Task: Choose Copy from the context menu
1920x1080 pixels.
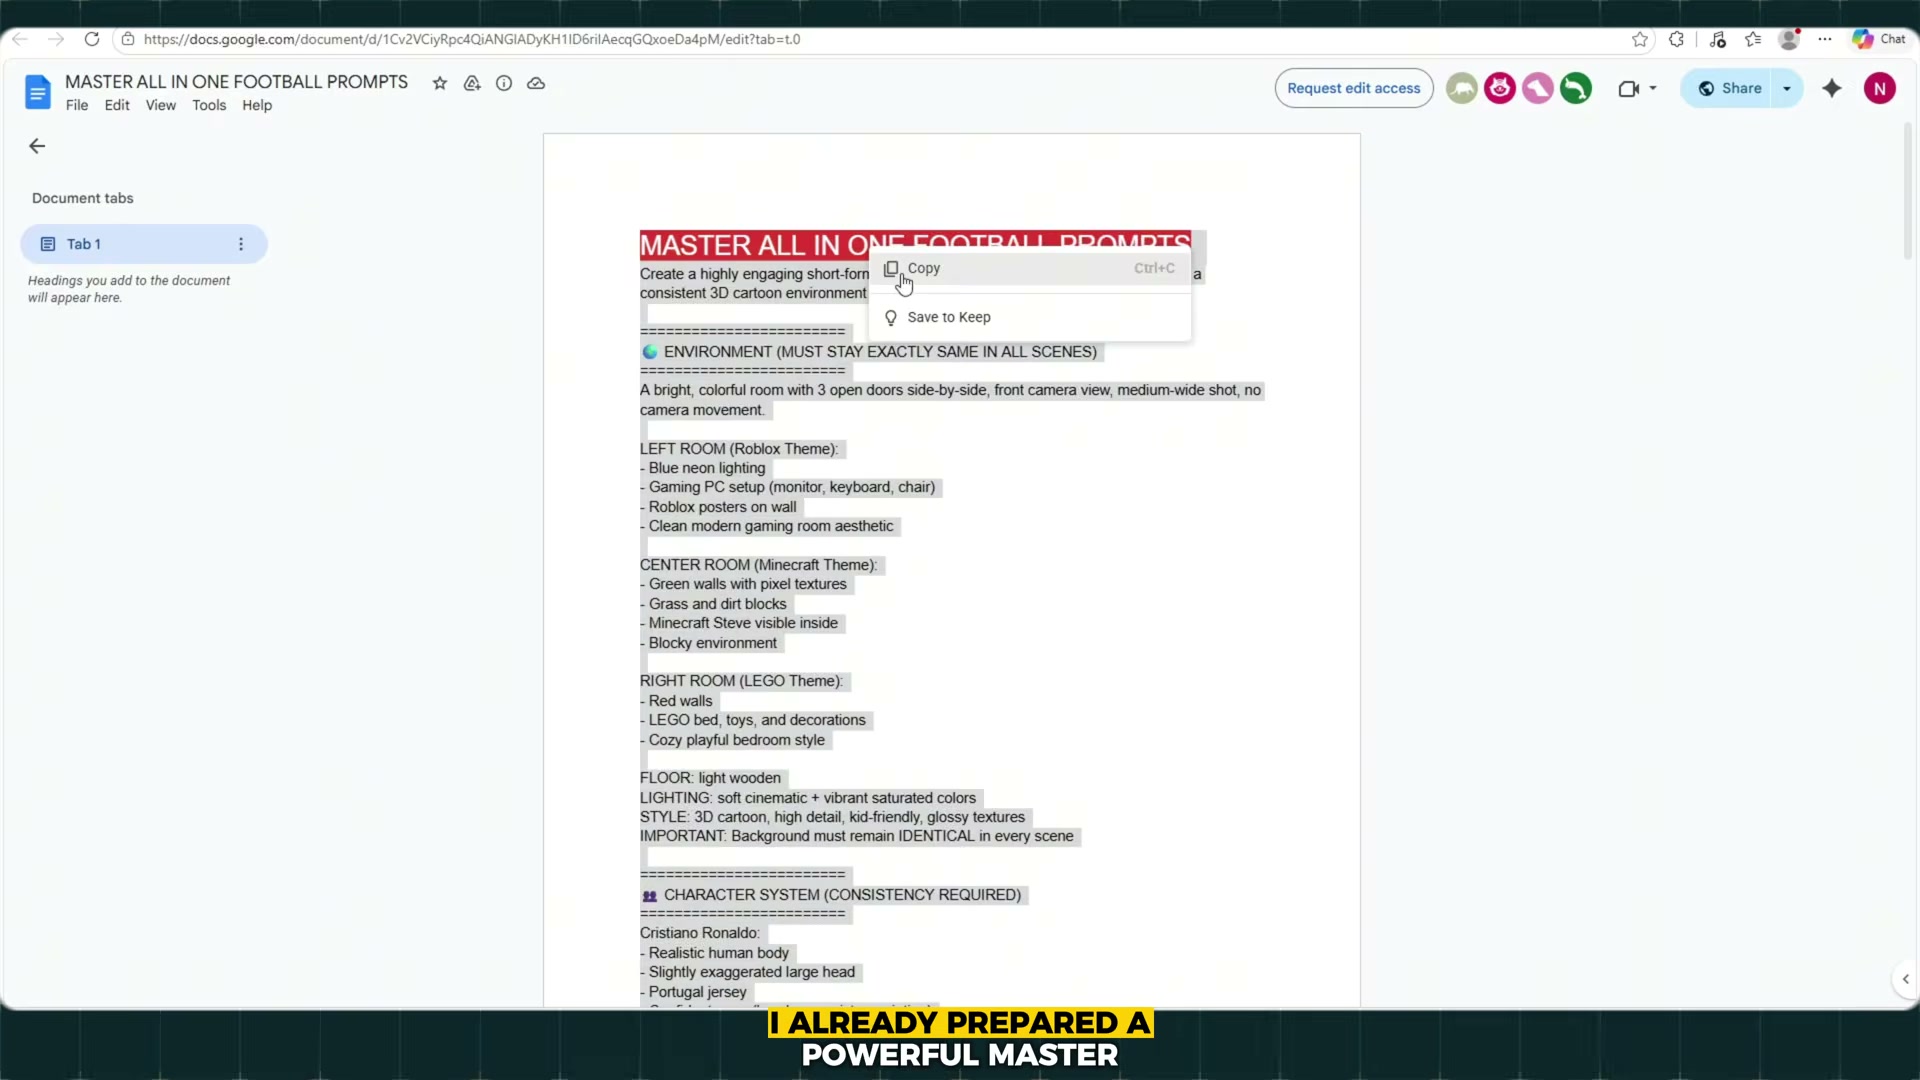Action: tap(1030, 268)
